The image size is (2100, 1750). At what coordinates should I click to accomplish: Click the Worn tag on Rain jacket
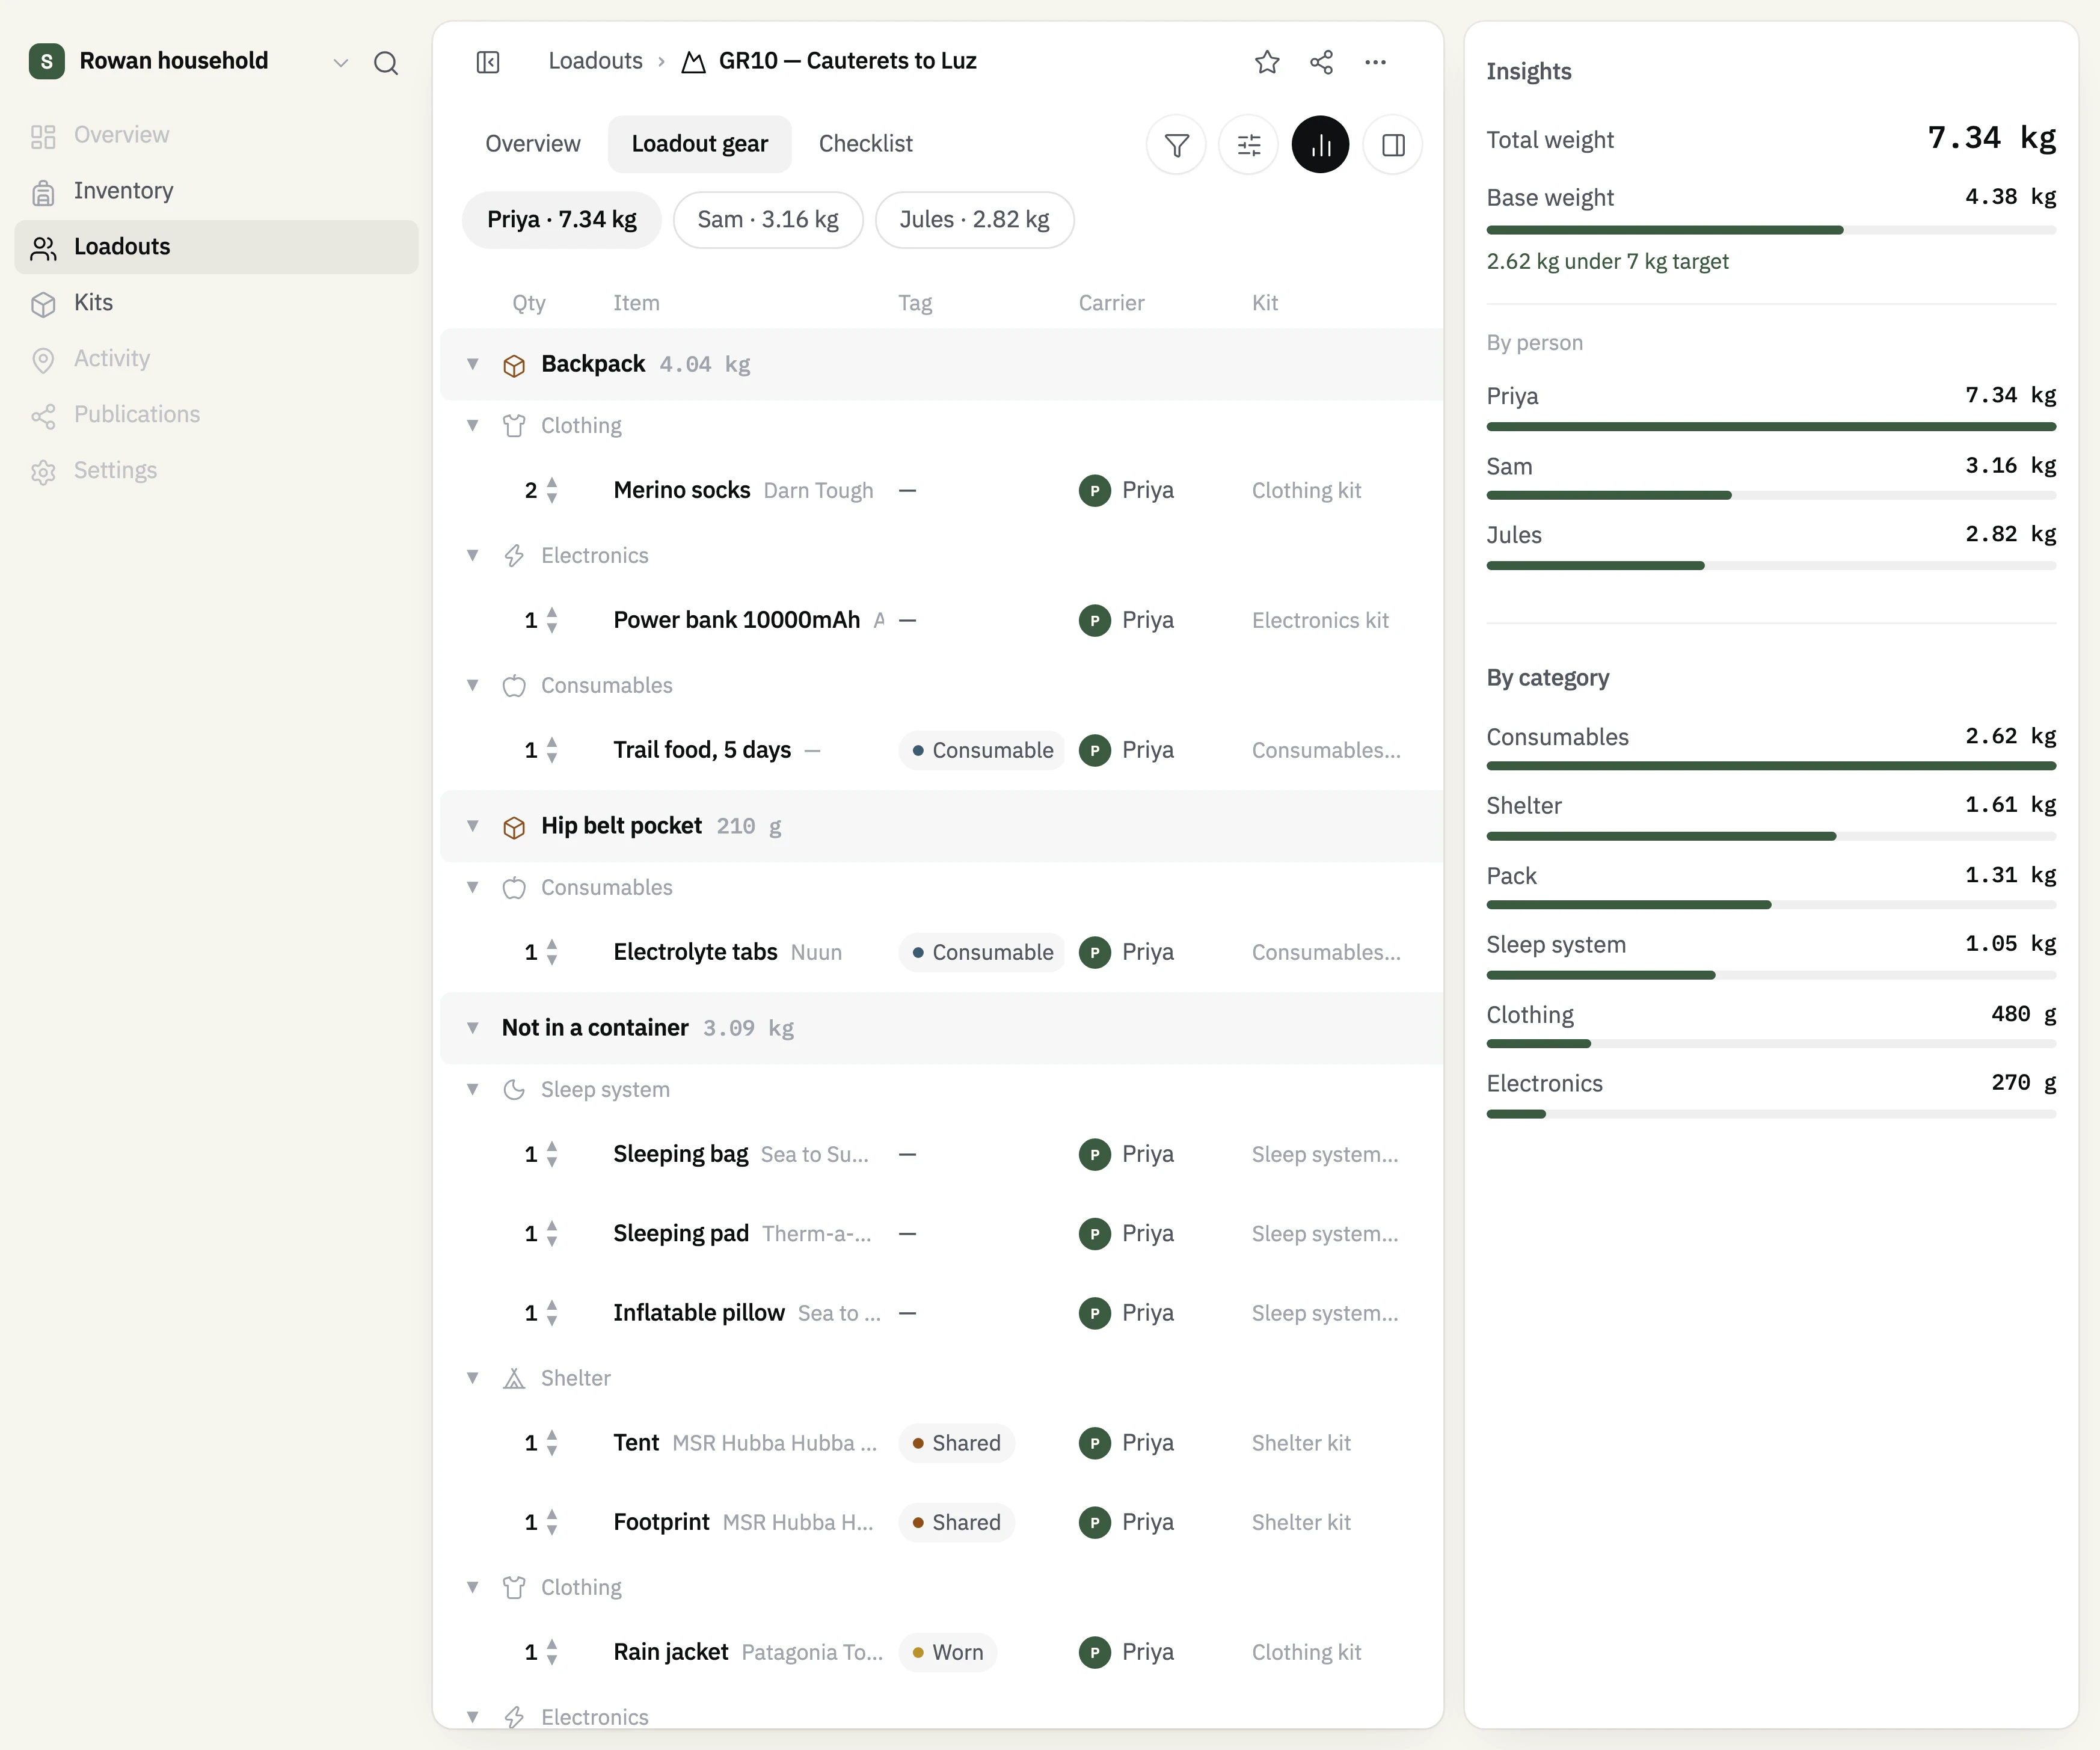[948, 1653]
